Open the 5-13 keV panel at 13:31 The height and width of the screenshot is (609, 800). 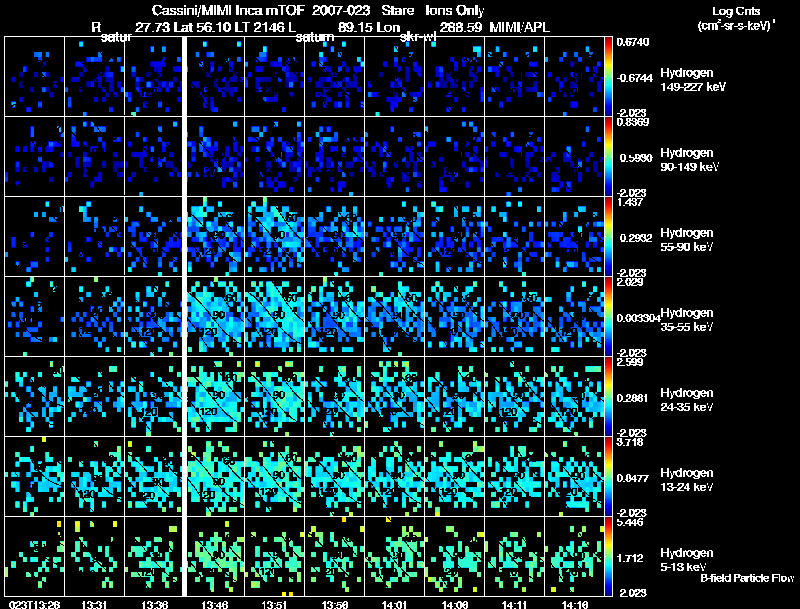pyautogui.click(x=94, y=556)
